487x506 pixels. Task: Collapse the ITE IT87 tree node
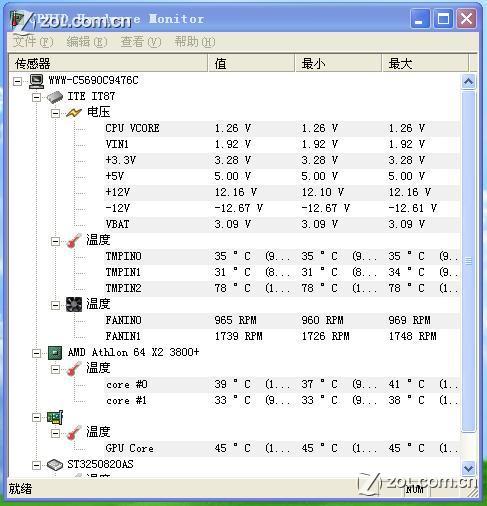tap(36, 97)
